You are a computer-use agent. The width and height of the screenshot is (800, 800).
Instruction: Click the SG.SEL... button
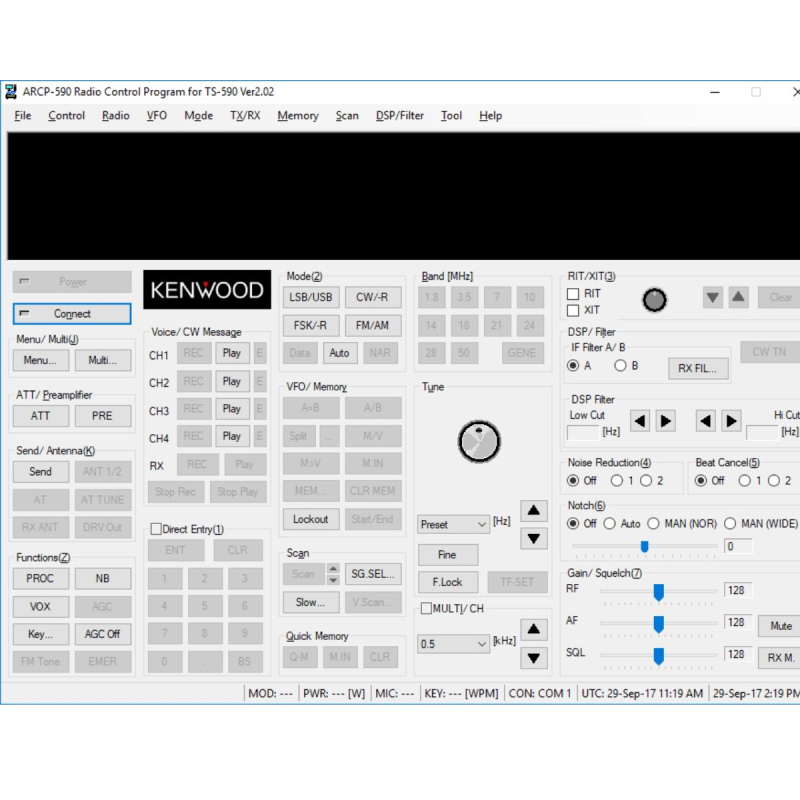(373, 574)
